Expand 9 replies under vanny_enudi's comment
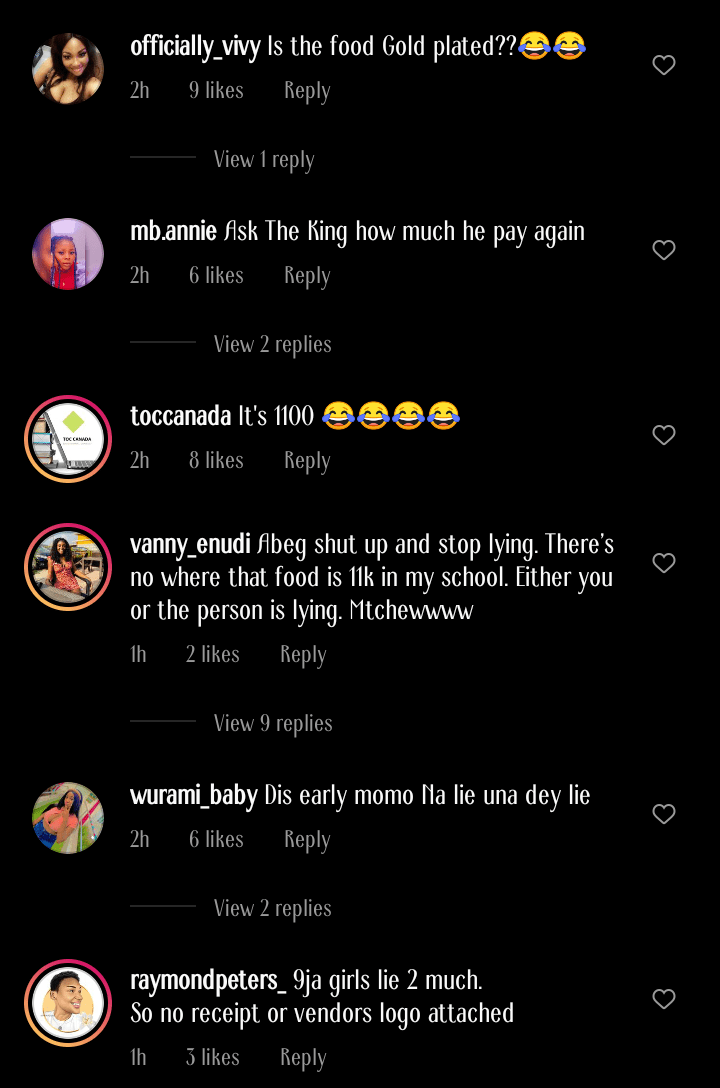720x1088 pixels. 273,724
